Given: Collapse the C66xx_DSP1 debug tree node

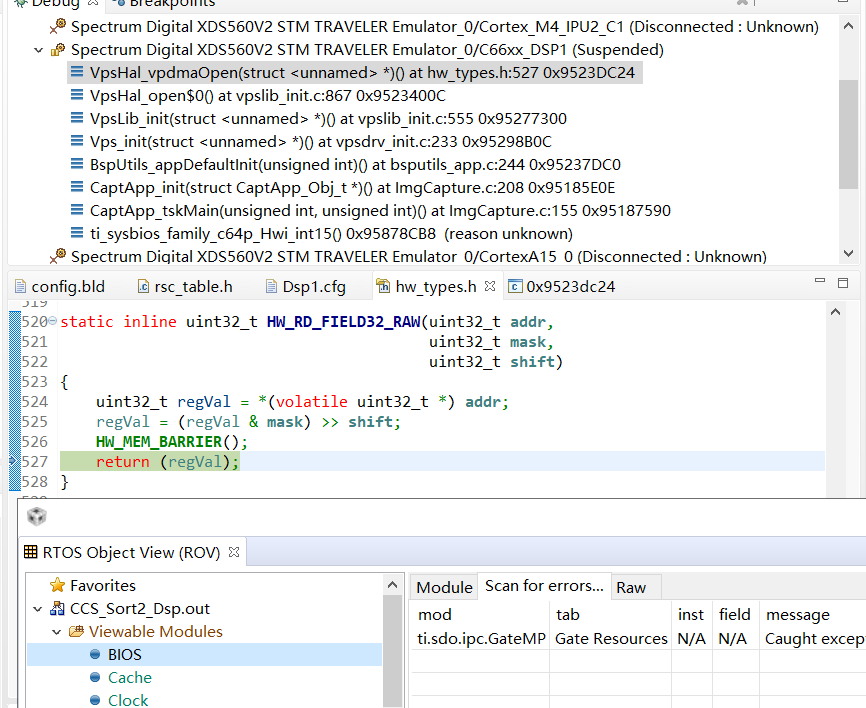Looking at the screenshot, I should pos(38,50).
